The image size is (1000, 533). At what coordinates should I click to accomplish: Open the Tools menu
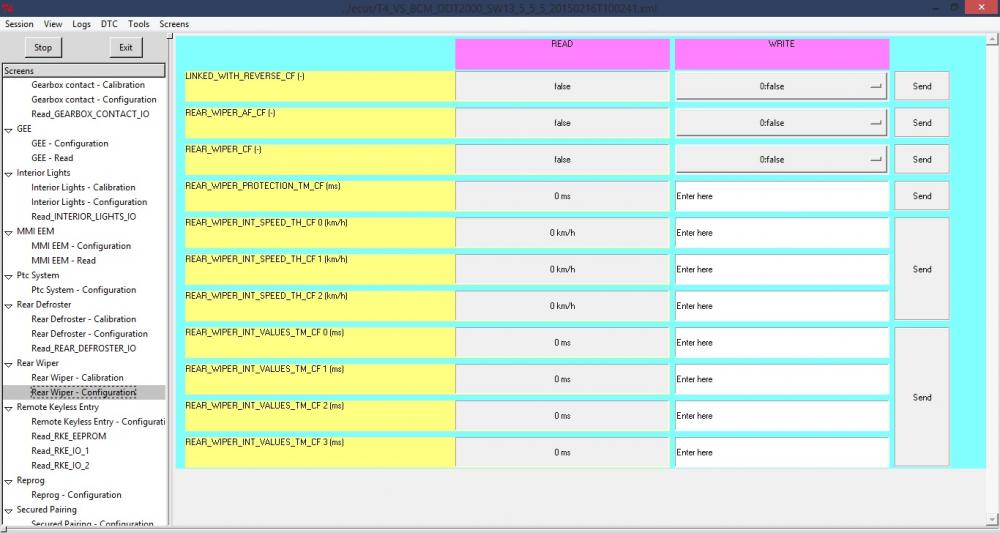[x=138, y=24]
